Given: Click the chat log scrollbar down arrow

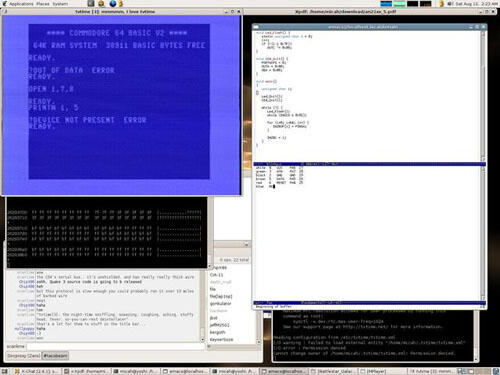Looking at the screenshot, I should pos(202,340).
